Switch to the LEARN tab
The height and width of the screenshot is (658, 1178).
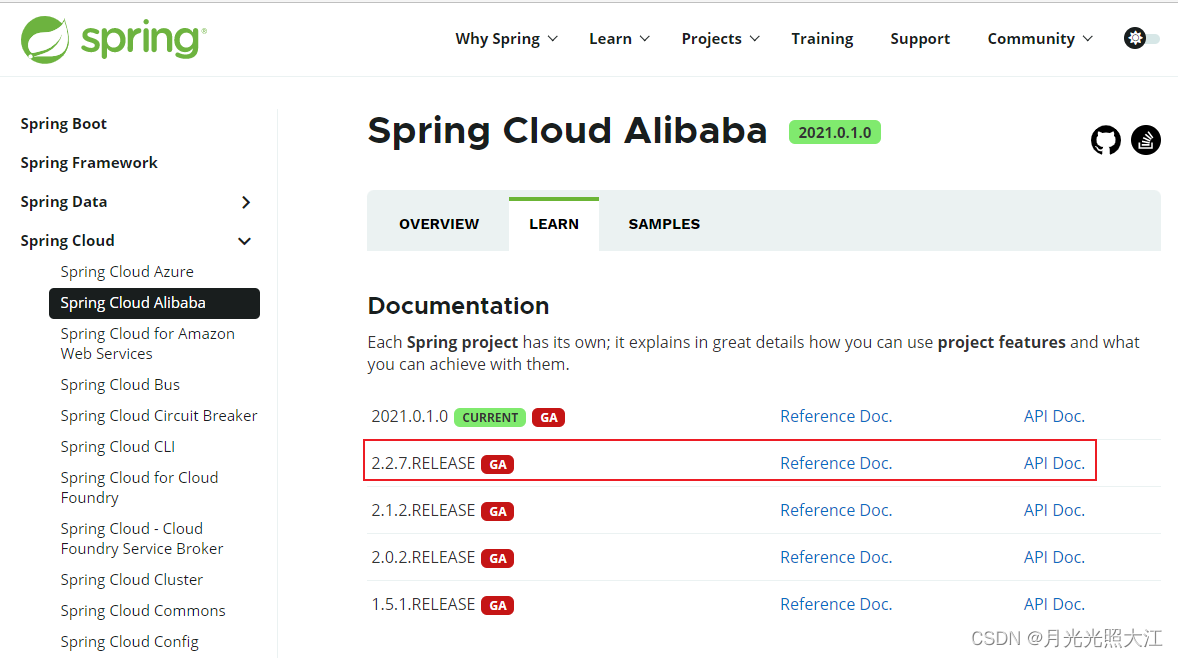[554, 224]
